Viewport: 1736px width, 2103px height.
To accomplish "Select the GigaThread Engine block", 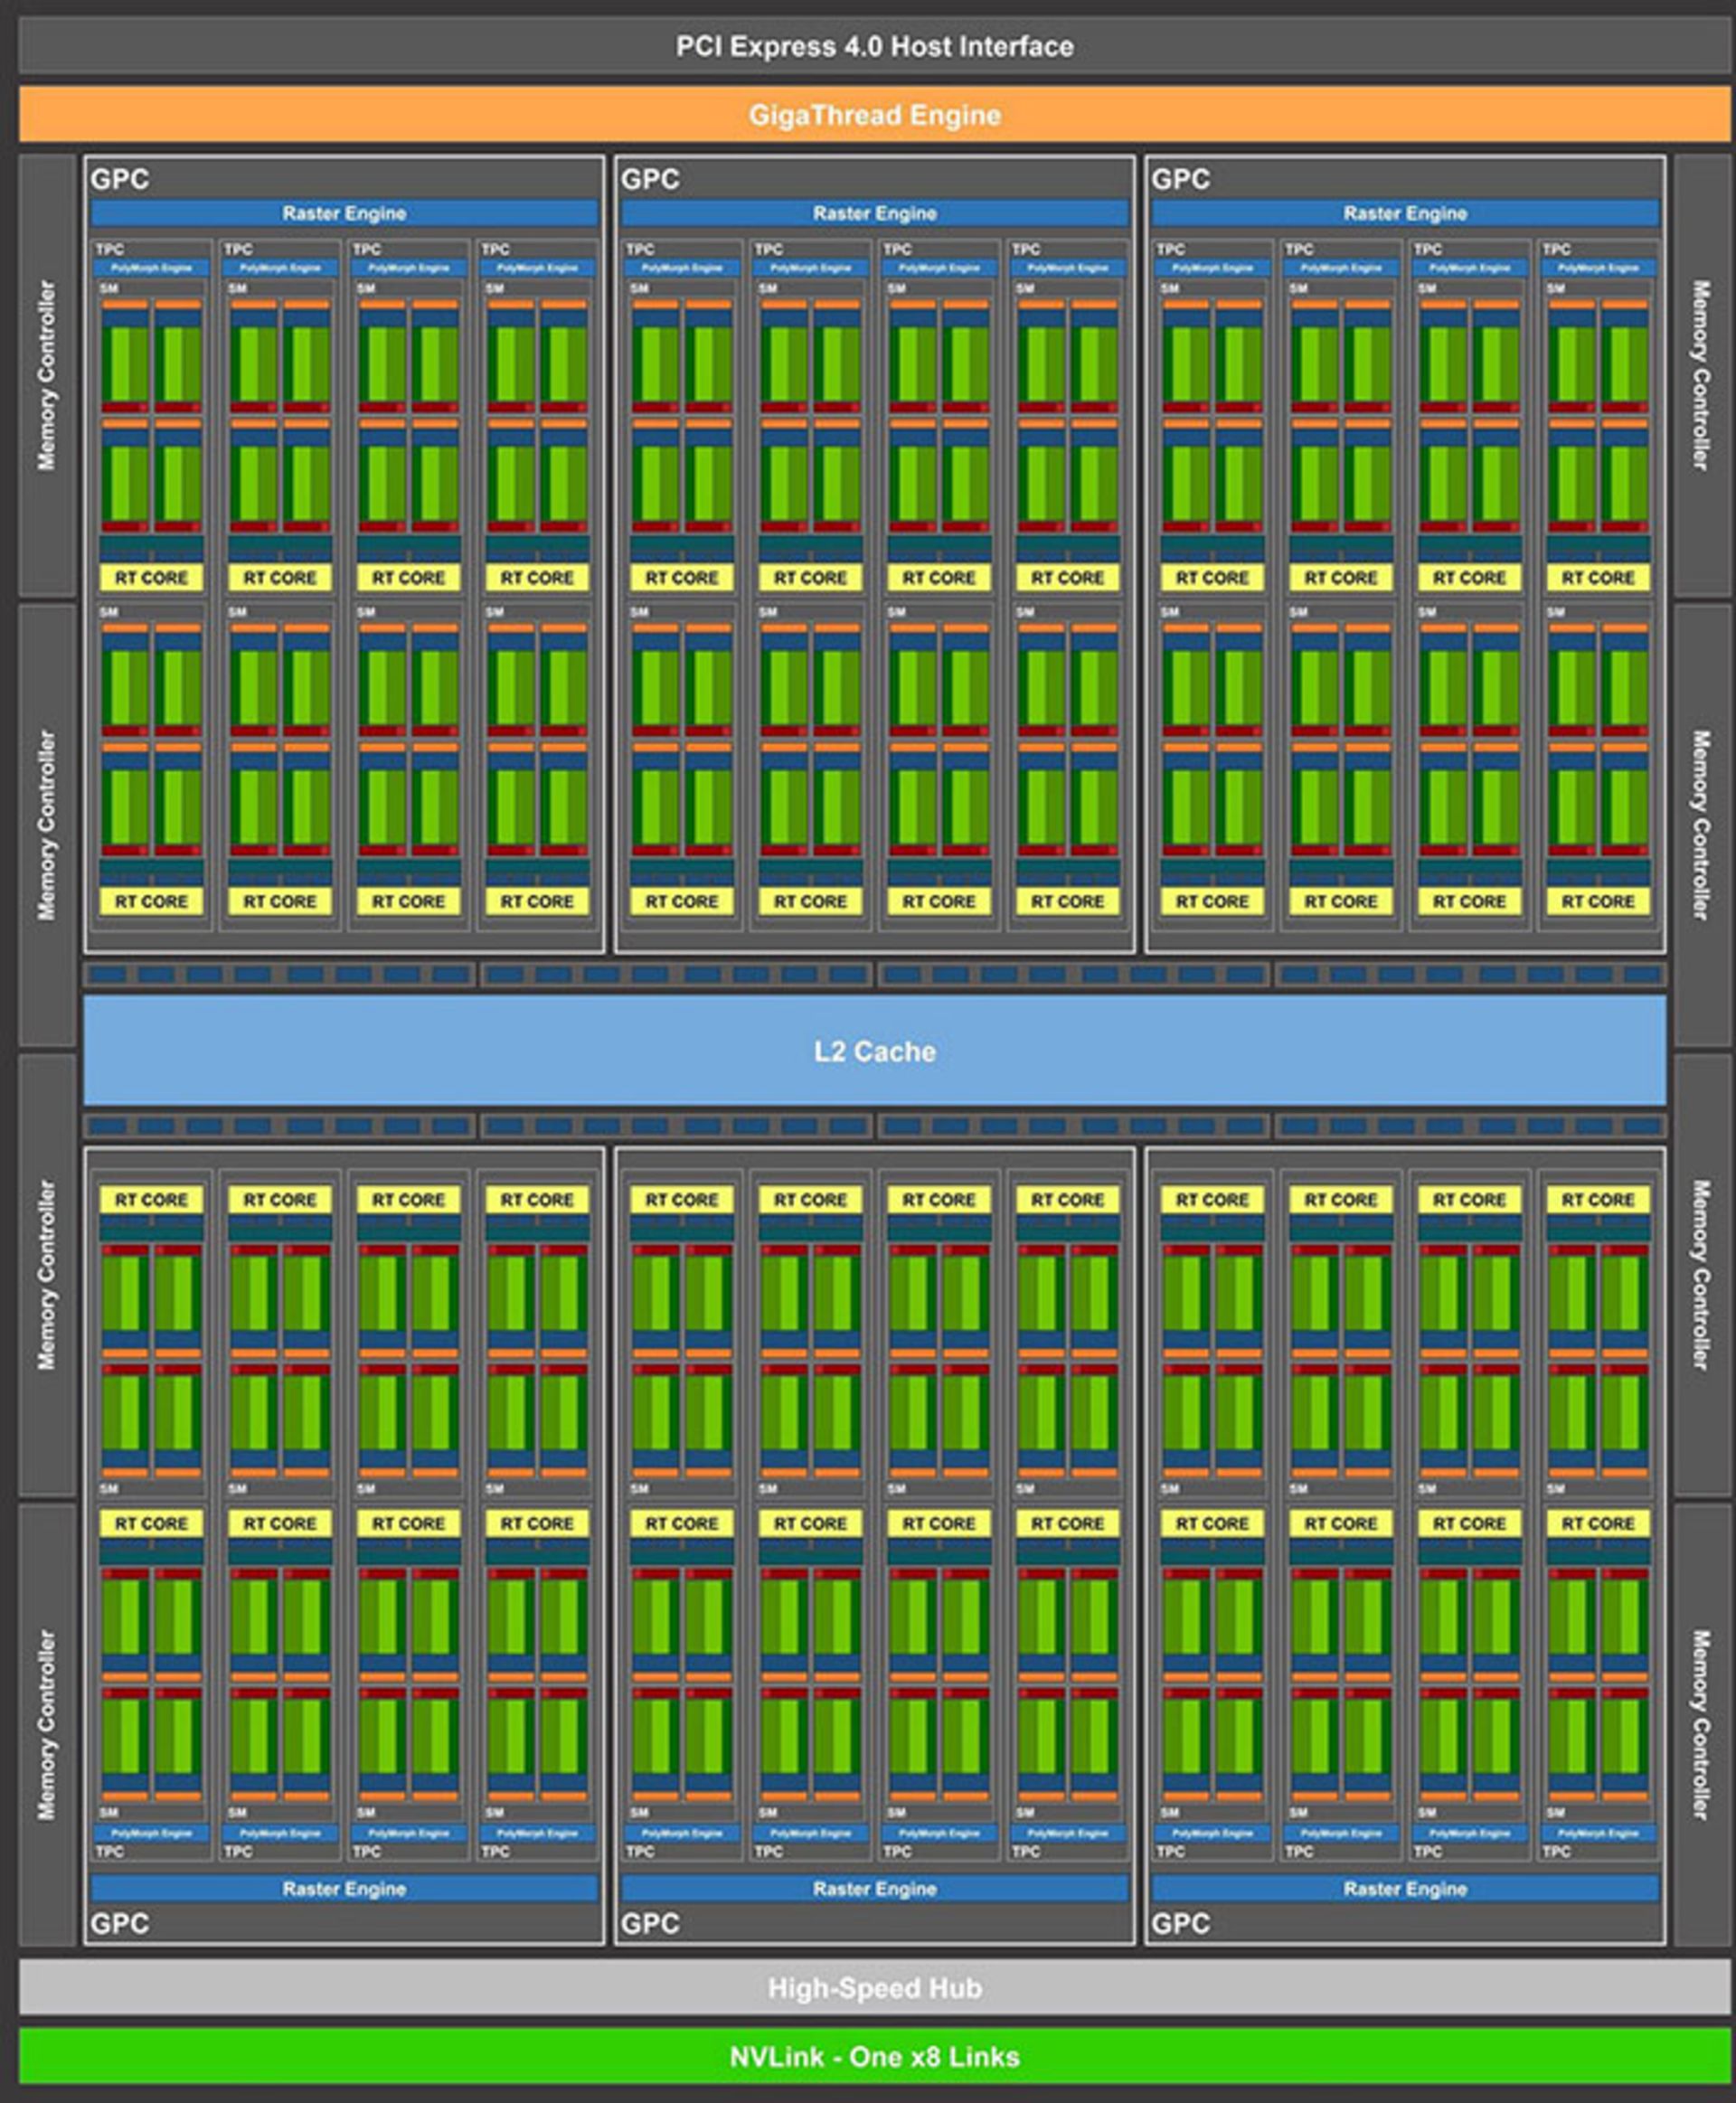I will tap(868, 113).
